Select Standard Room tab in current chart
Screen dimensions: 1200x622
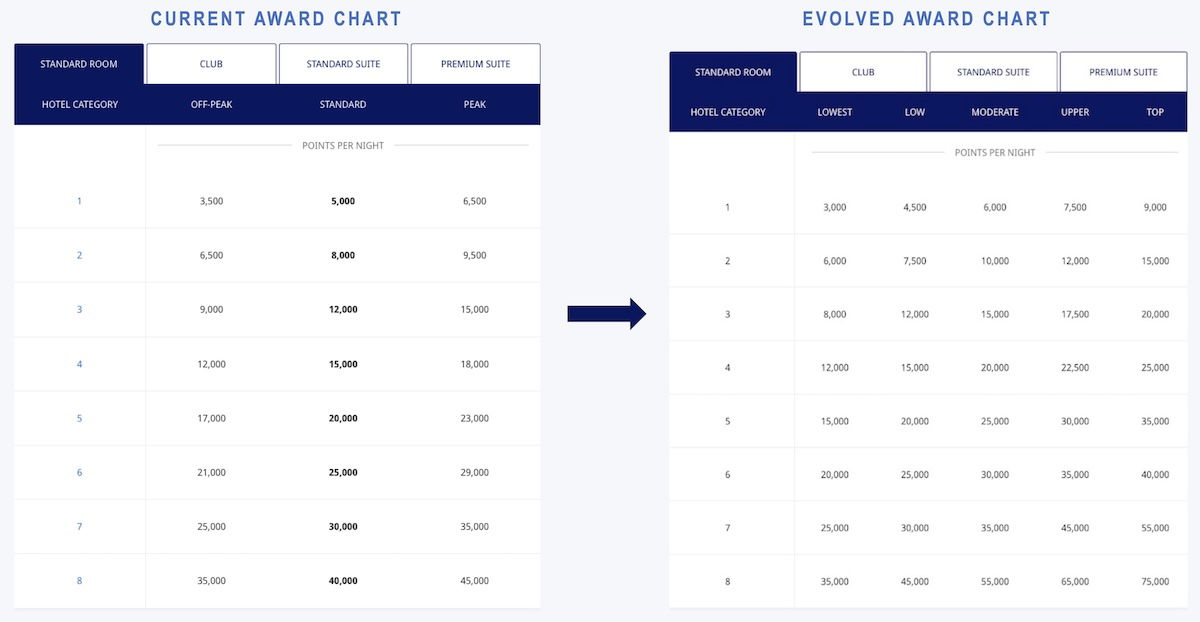pos(79,64)
